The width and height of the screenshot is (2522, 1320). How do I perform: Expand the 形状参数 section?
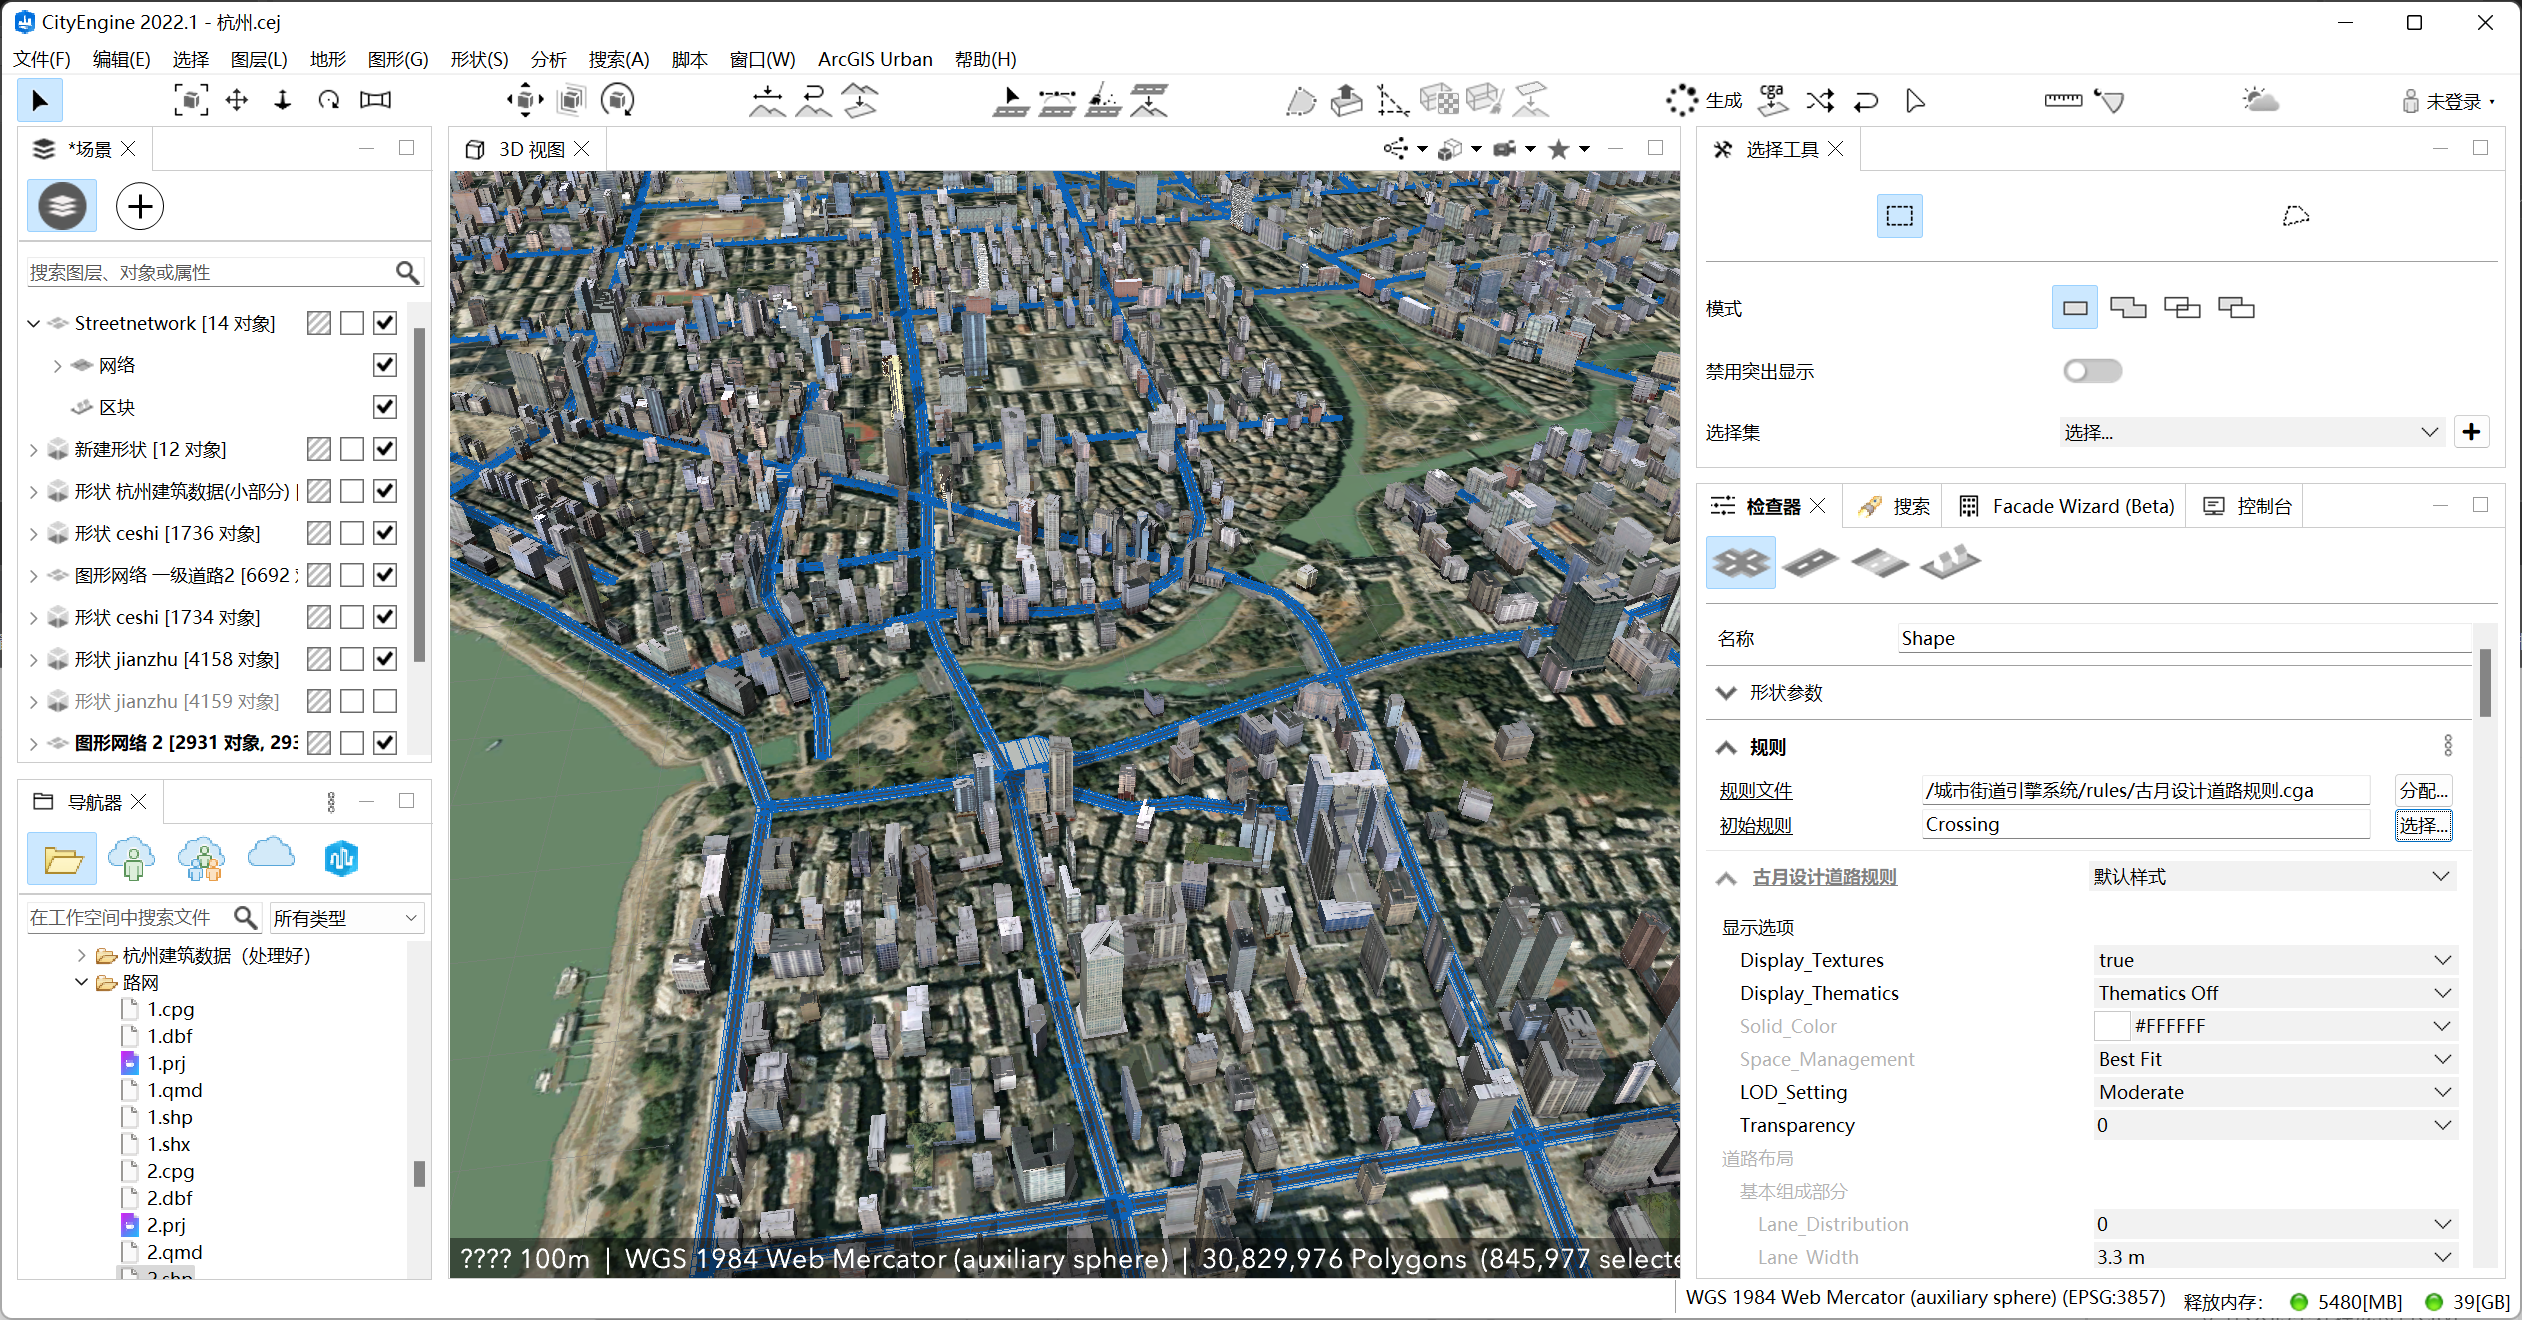(x=1726, y=693)
